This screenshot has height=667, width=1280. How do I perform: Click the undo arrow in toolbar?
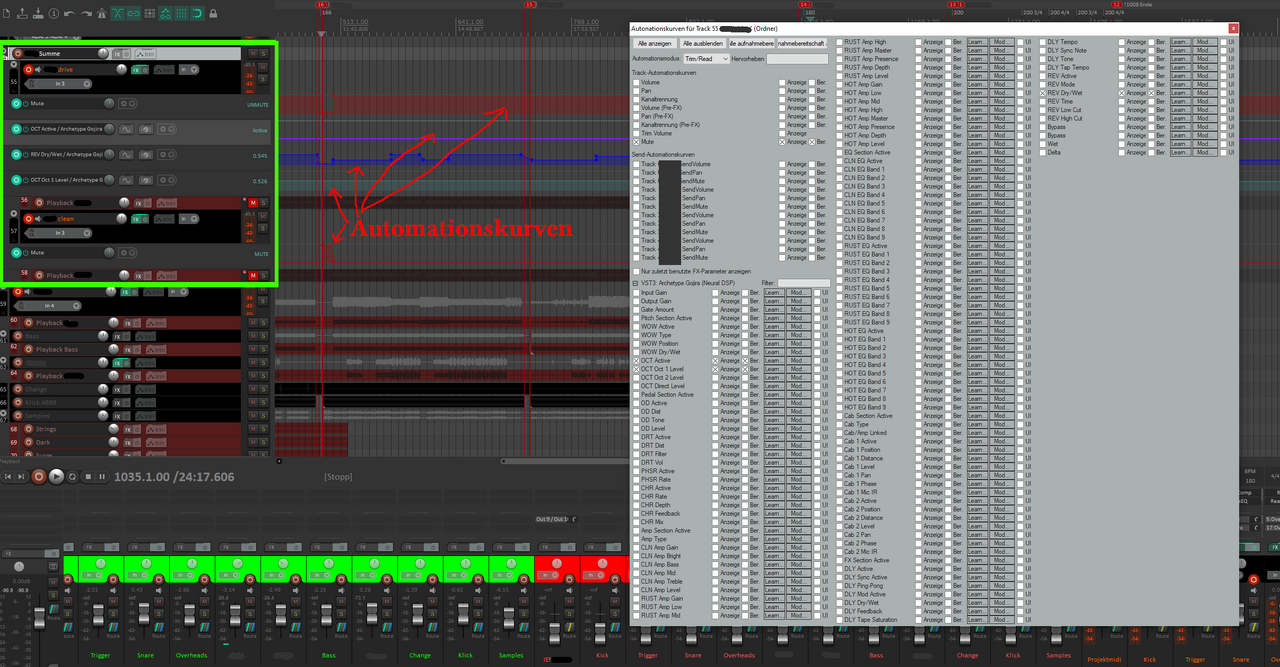70,14
